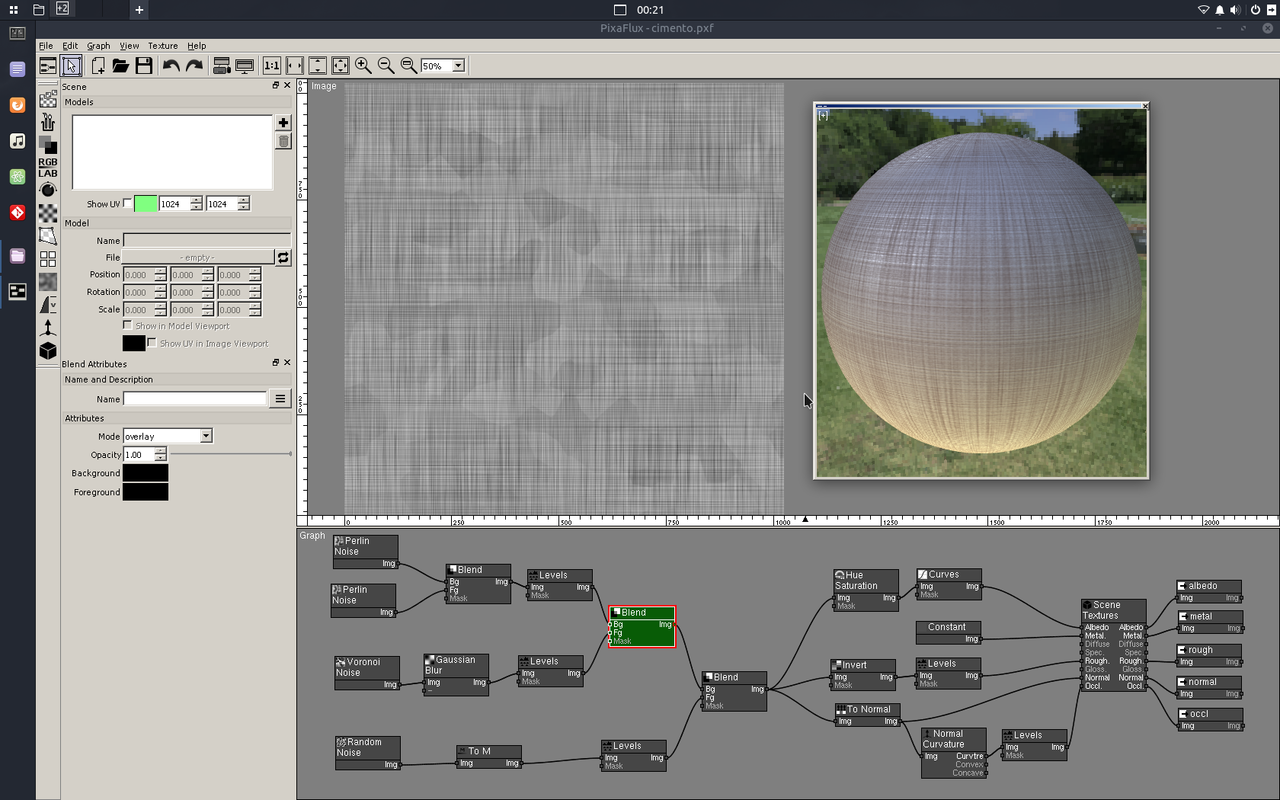Click the Blend Attributes Name input field

[195, 399]
